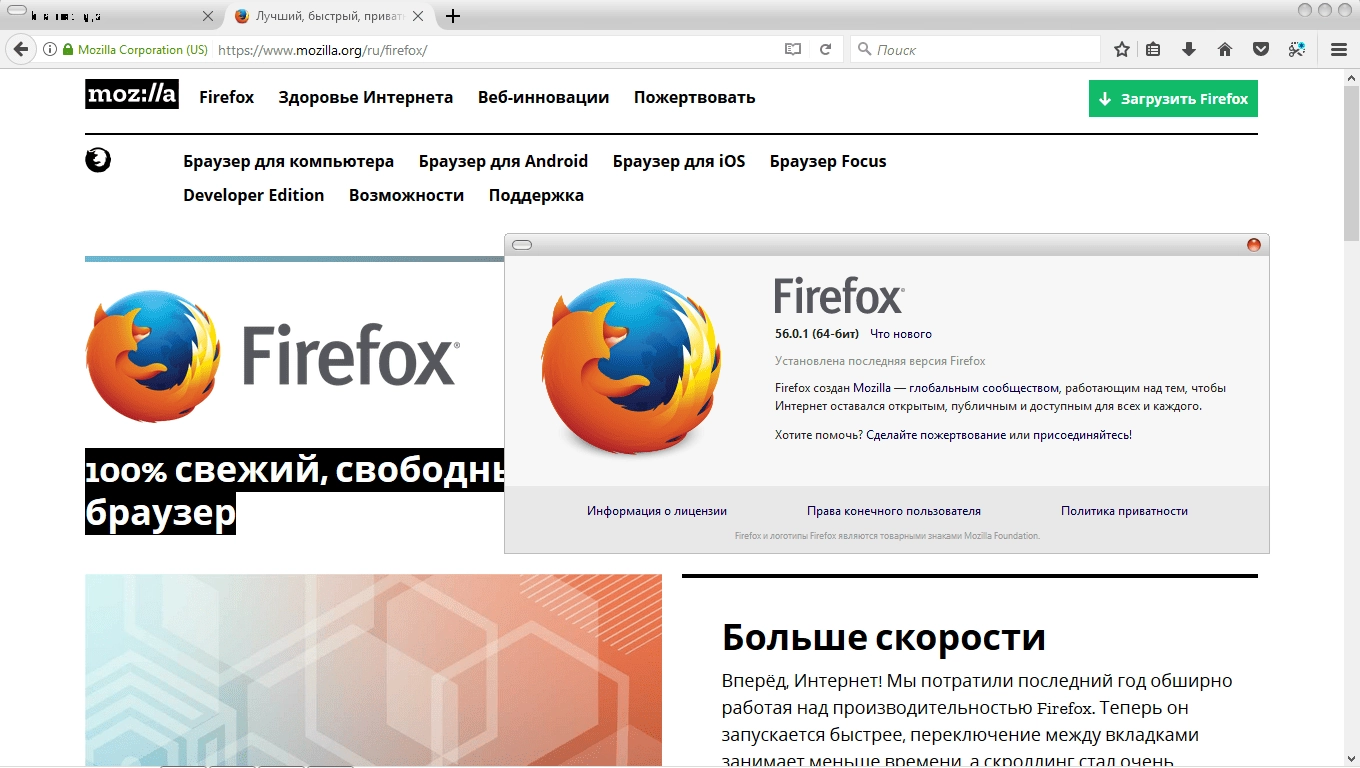Open Developer Edition link
The image size is (1360, 768).
coord(254,195)
